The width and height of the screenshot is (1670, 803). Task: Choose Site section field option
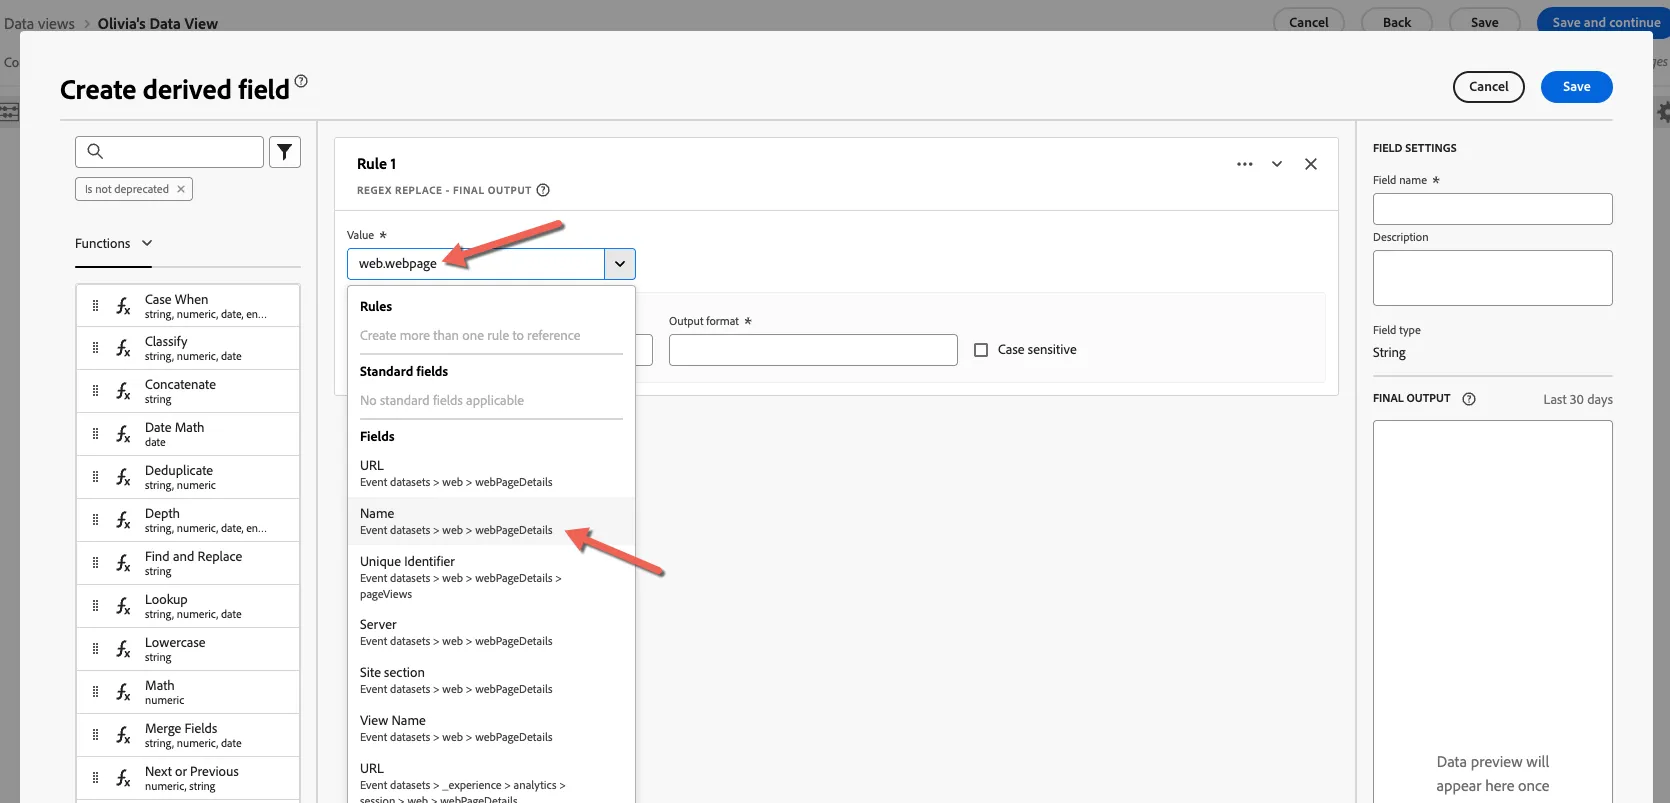click(x=491, y=680)
